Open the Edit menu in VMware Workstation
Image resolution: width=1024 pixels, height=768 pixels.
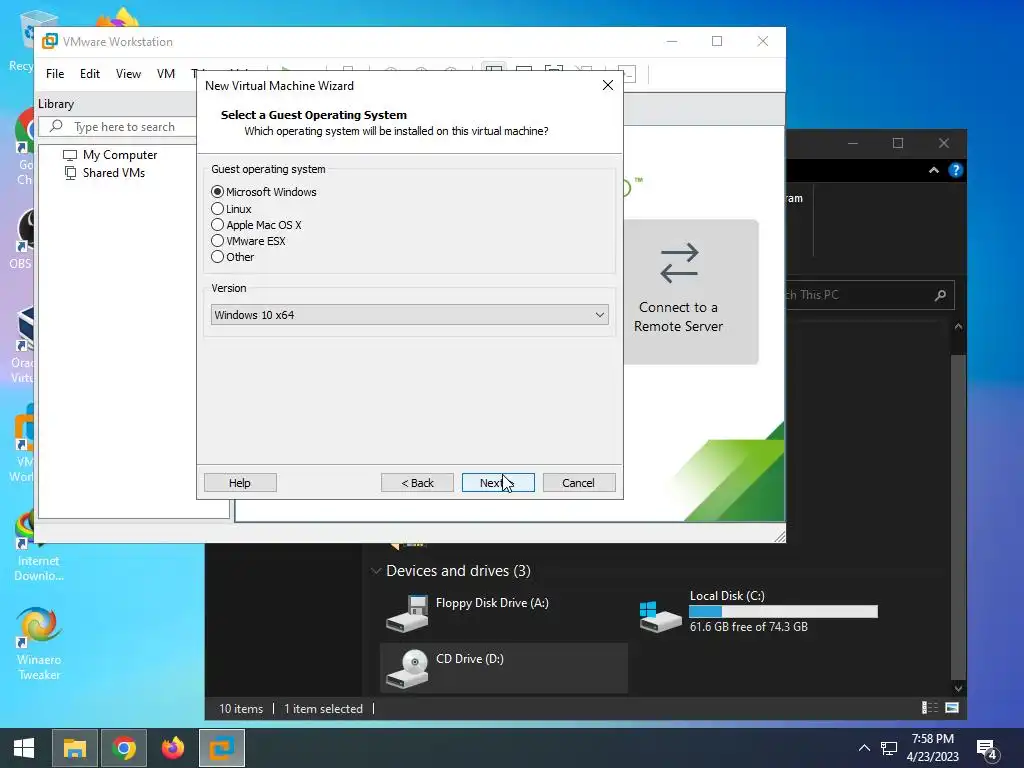click(x=89, y=74)
